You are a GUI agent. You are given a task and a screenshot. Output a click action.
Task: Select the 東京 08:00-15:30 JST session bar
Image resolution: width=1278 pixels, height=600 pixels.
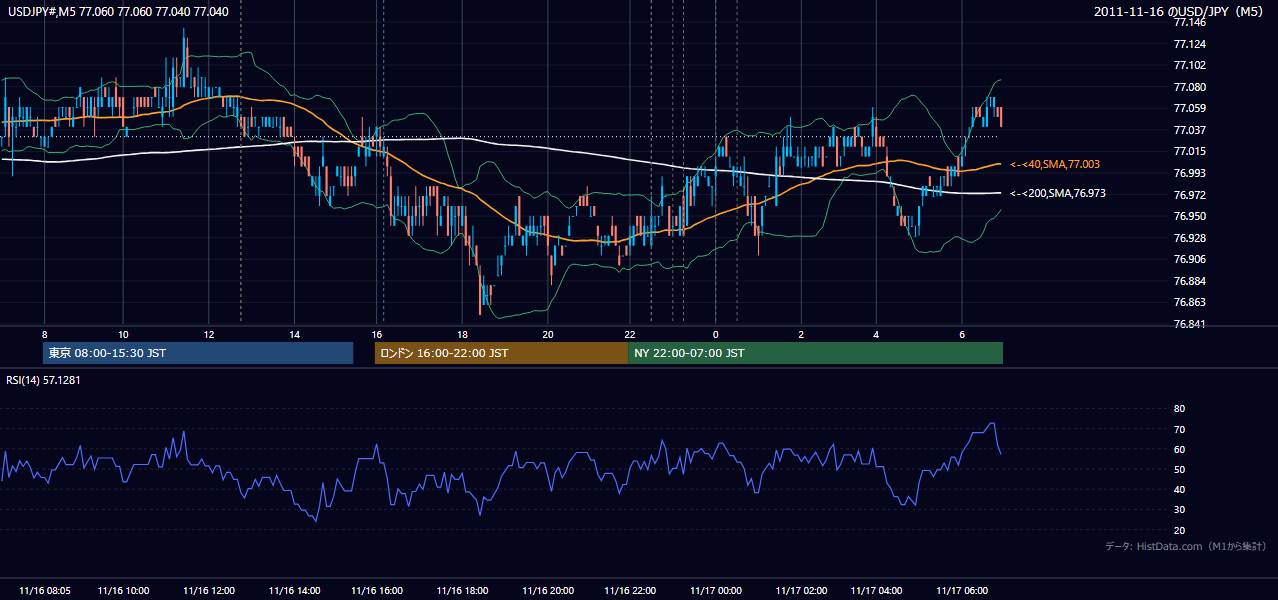pos(198,353)
